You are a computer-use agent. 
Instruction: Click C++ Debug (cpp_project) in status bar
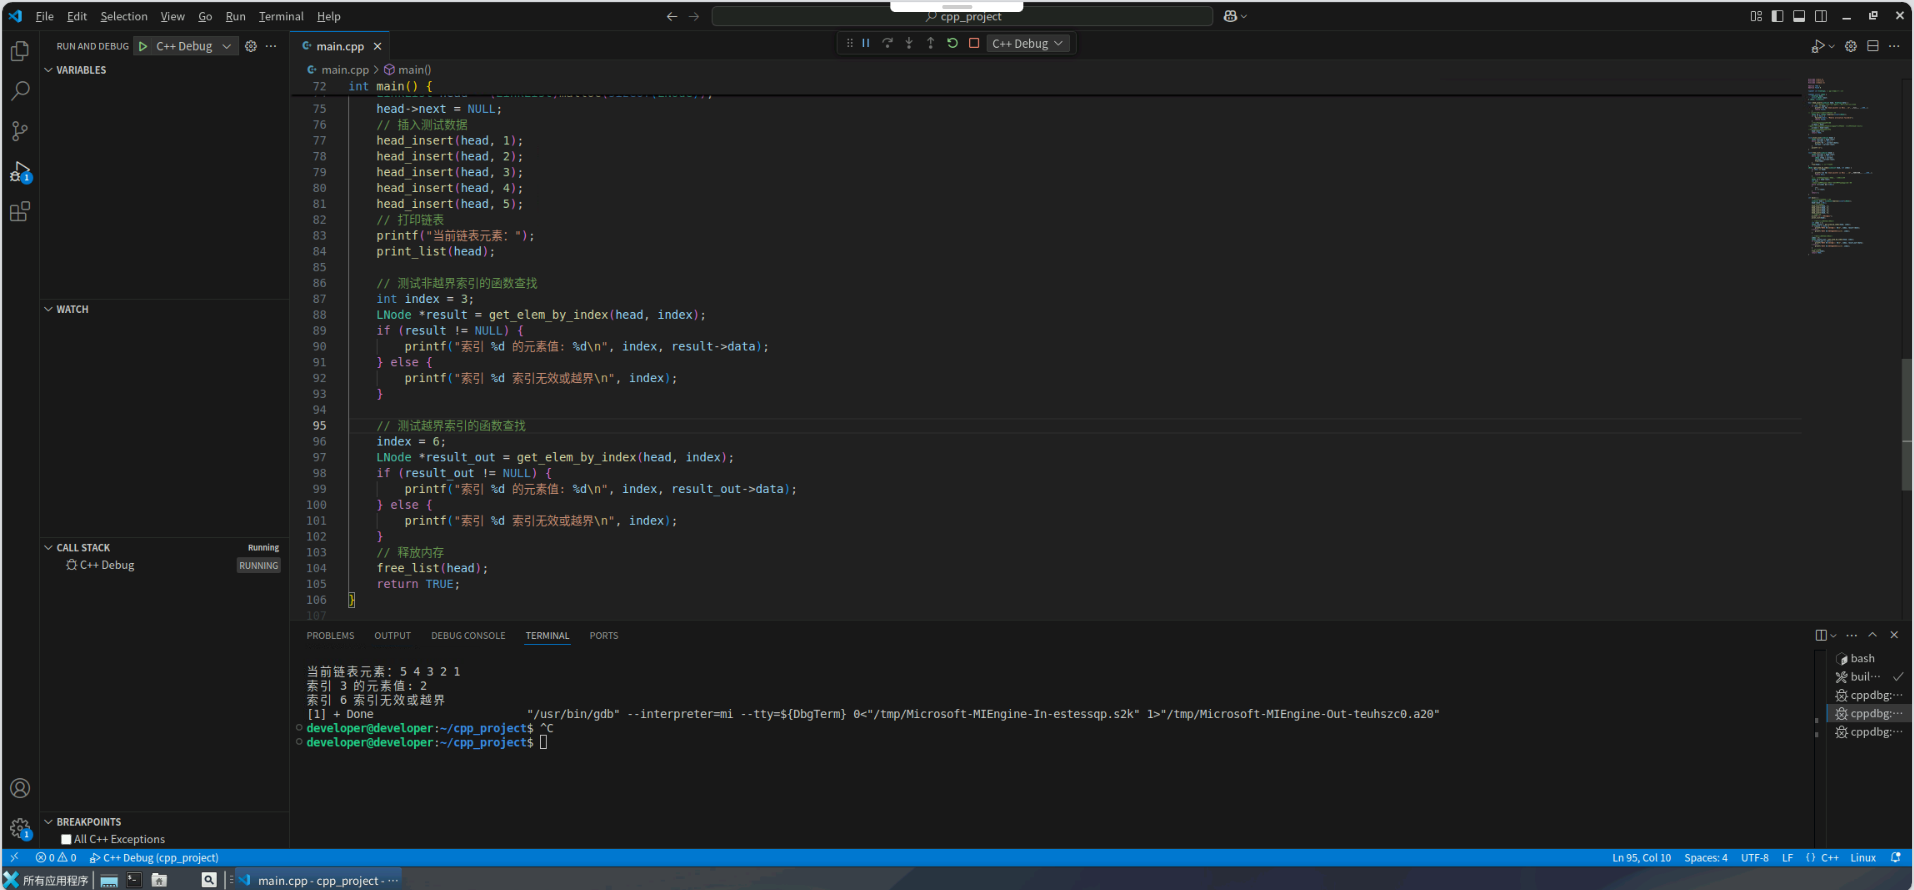154,858
